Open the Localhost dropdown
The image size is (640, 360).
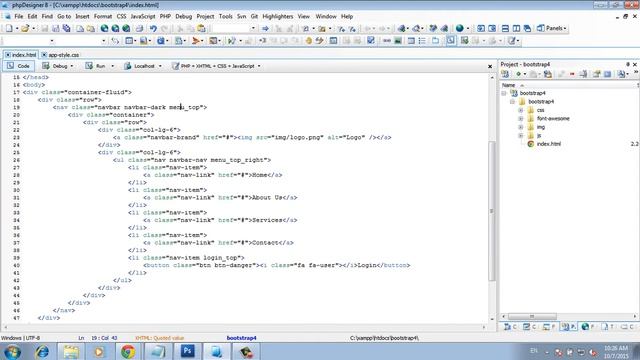coord(160,66)
